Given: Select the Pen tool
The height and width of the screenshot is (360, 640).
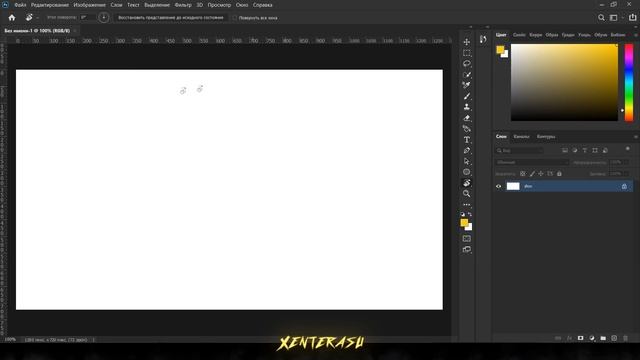Looking at the screenshot, I should pyautogui.click(x=467, y=151).
